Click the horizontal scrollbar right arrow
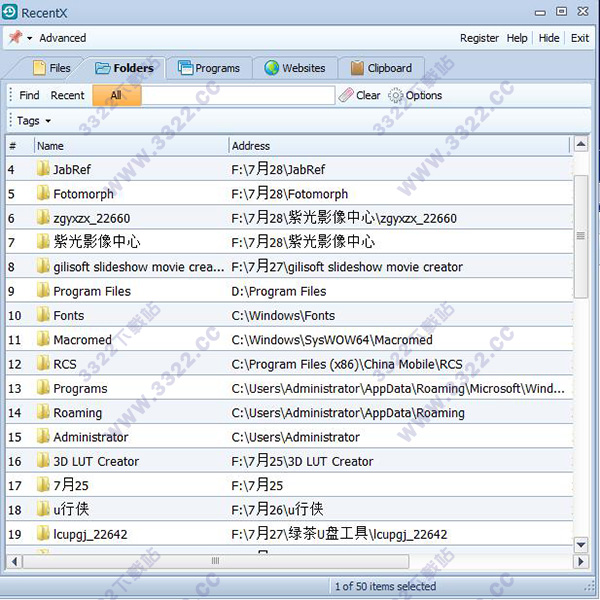Viewport: 600px width, 600px height. pos(581,561)
